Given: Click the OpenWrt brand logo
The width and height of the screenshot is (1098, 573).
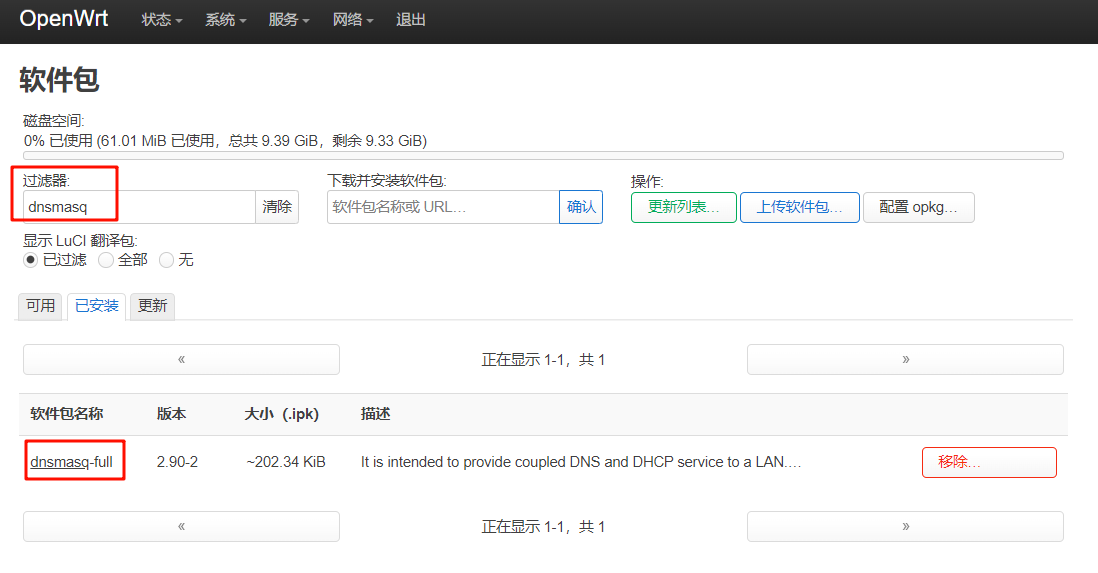Looking at the screenshot, I should [64, 19].
